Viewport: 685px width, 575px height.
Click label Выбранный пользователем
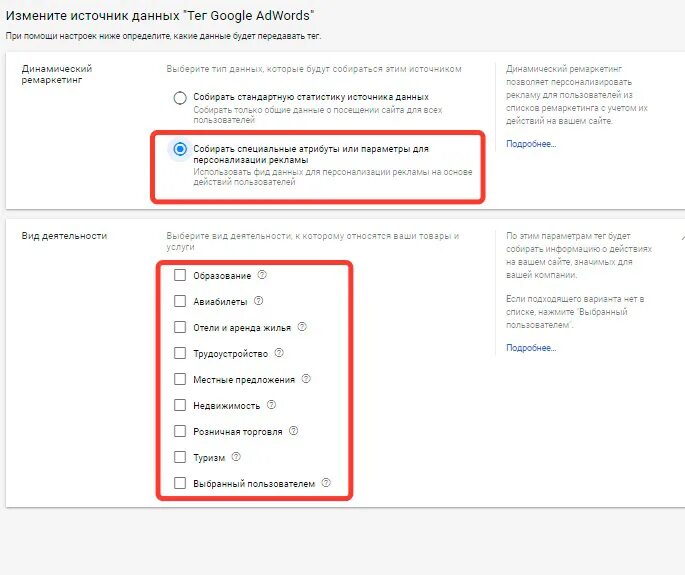tap(254, 484)
